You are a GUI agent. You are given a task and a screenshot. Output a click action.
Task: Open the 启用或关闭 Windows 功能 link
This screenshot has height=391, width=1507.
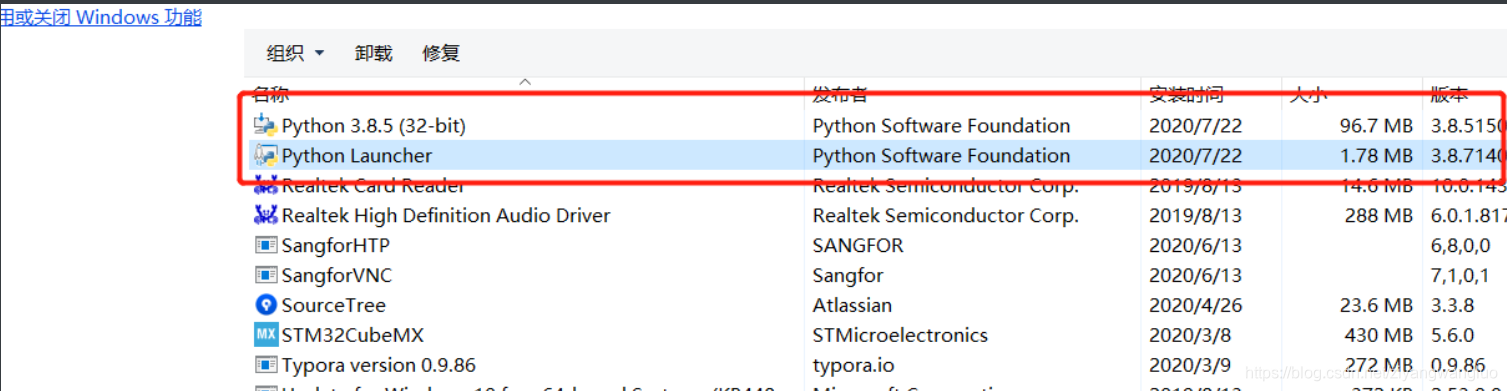(101, 17)
